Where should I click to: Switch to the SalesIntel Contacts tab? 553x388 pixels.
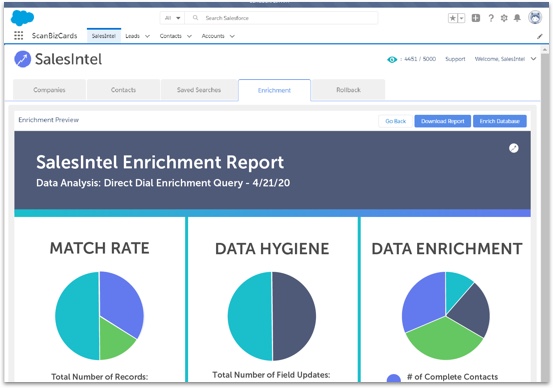(123, 90)
